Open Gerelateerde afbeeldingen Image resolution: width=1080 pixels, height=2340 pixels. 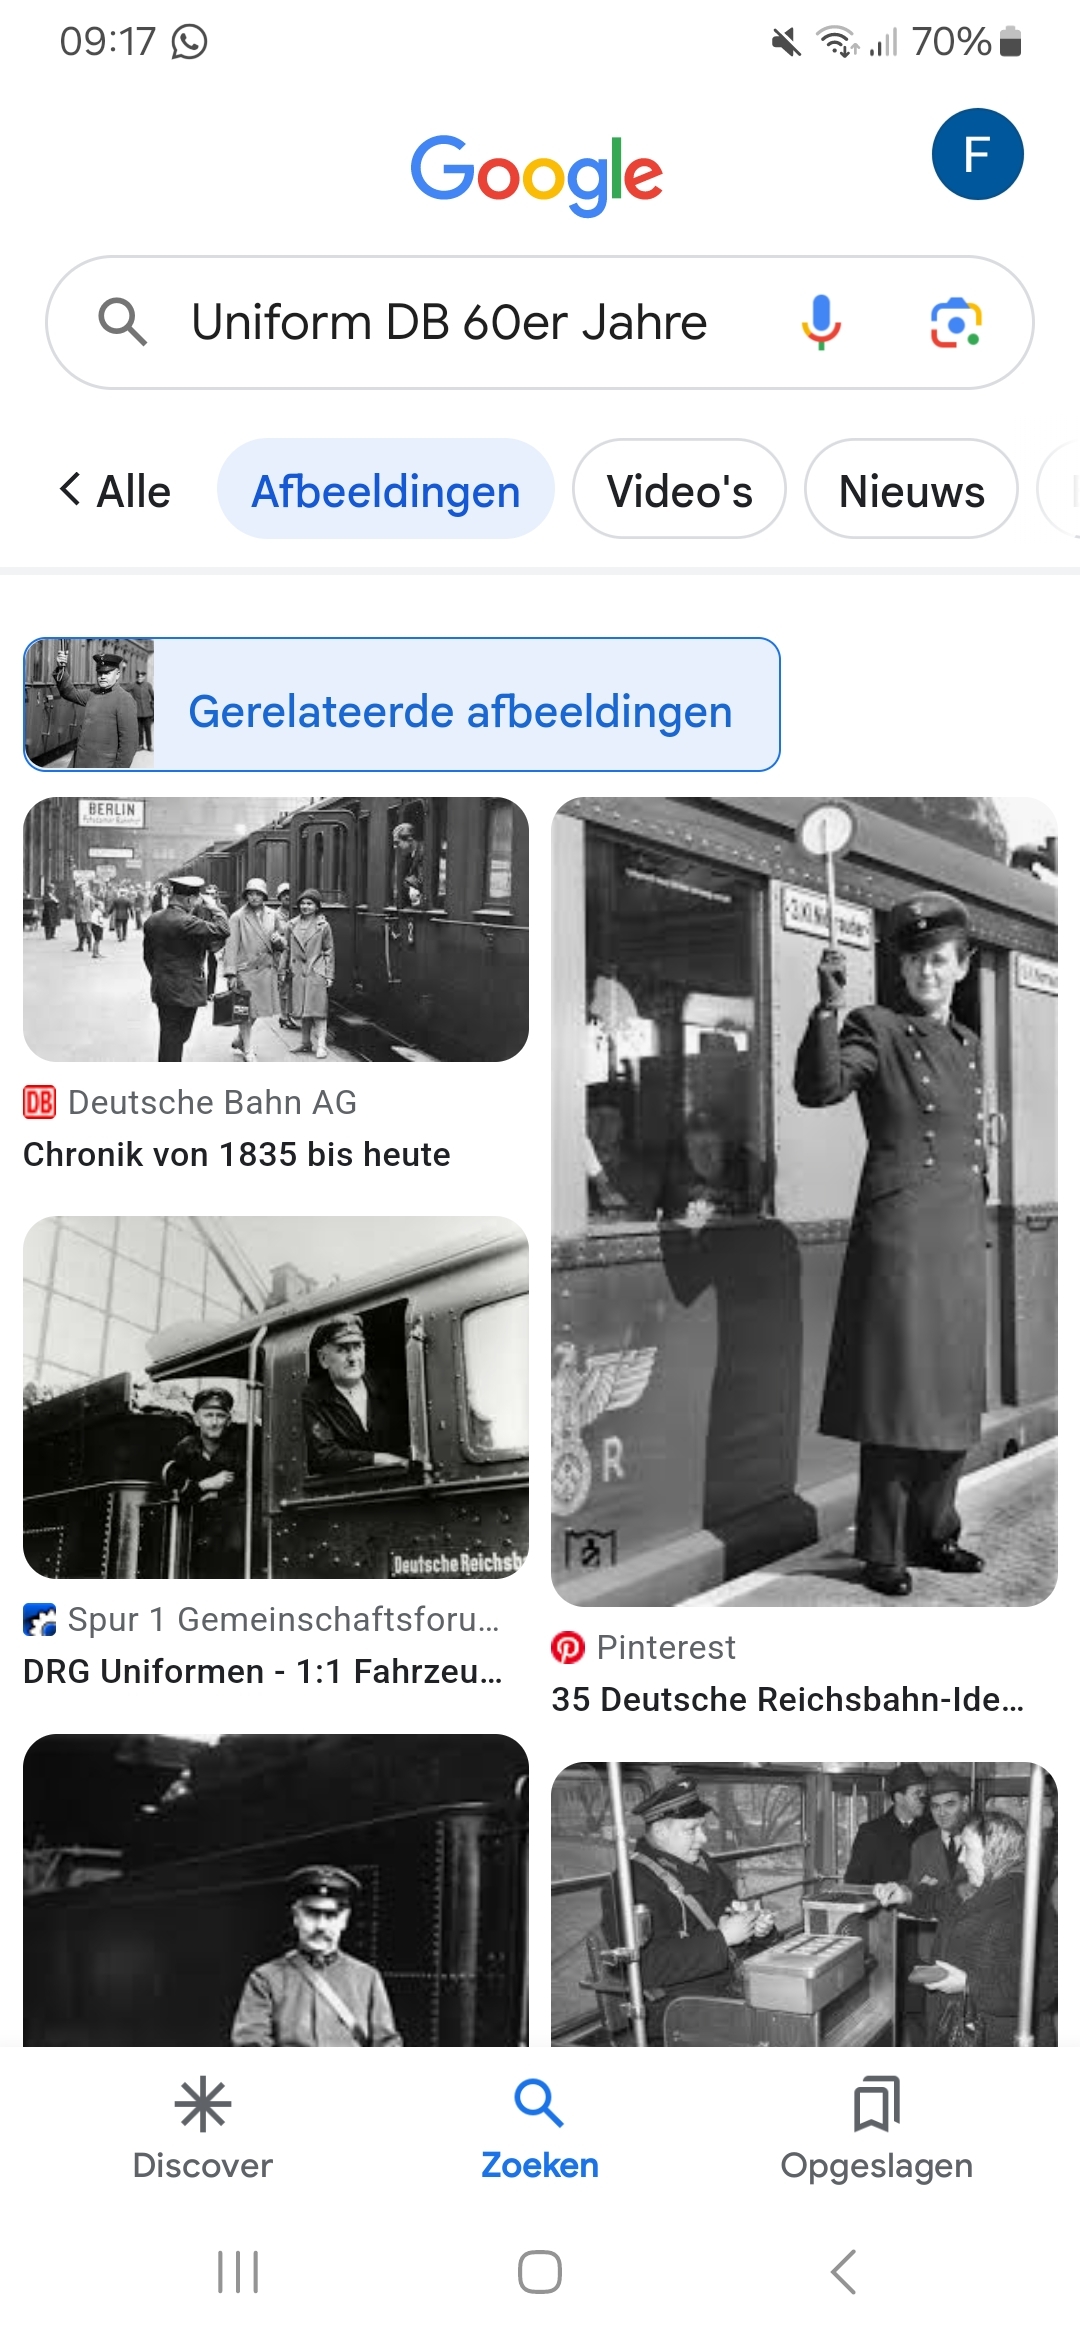coord(402,704)
